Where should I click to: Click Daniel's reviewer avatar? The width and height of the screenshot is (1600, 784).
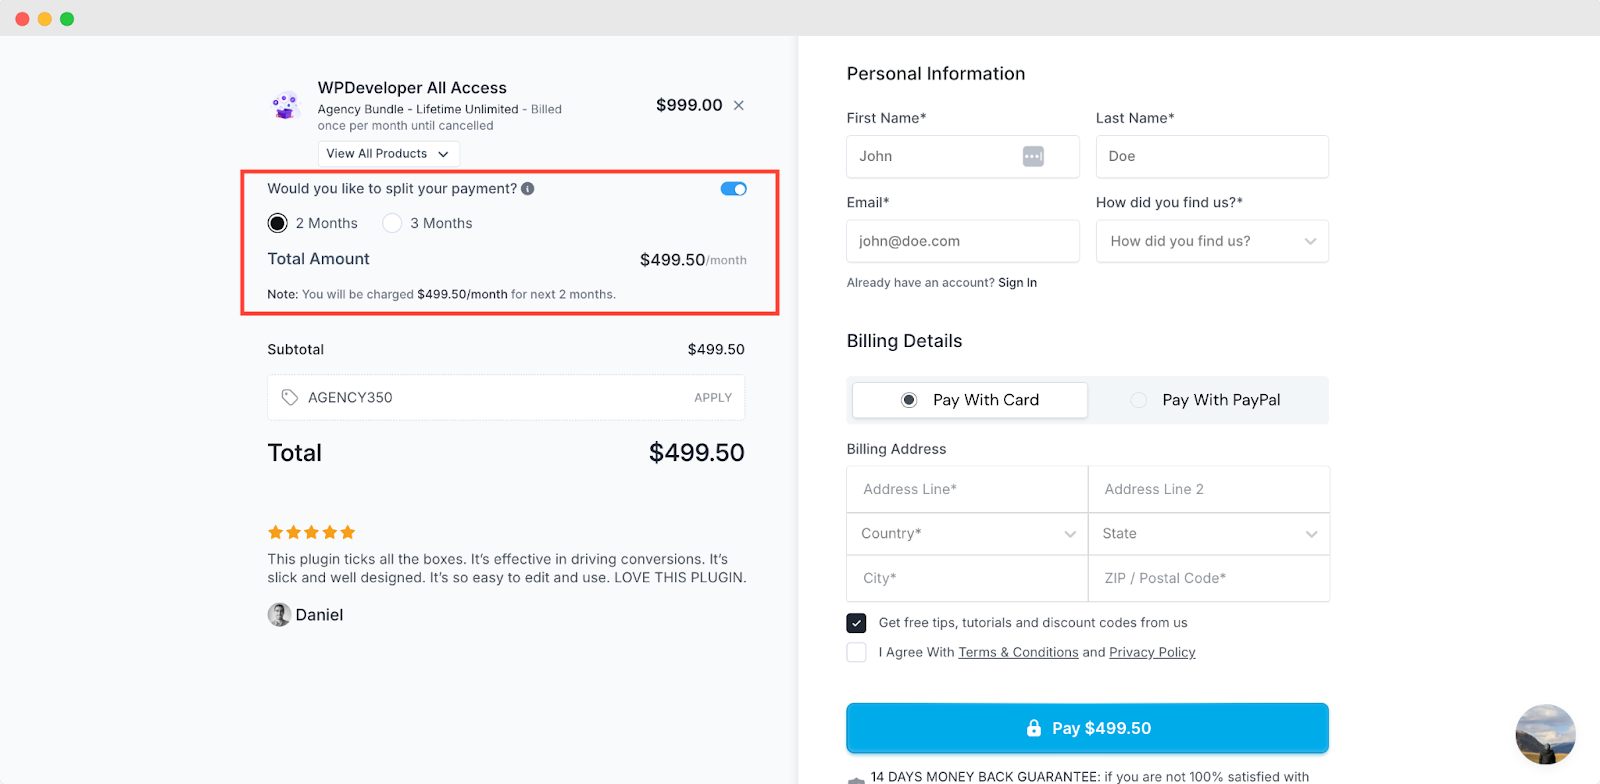coord(279,615)
